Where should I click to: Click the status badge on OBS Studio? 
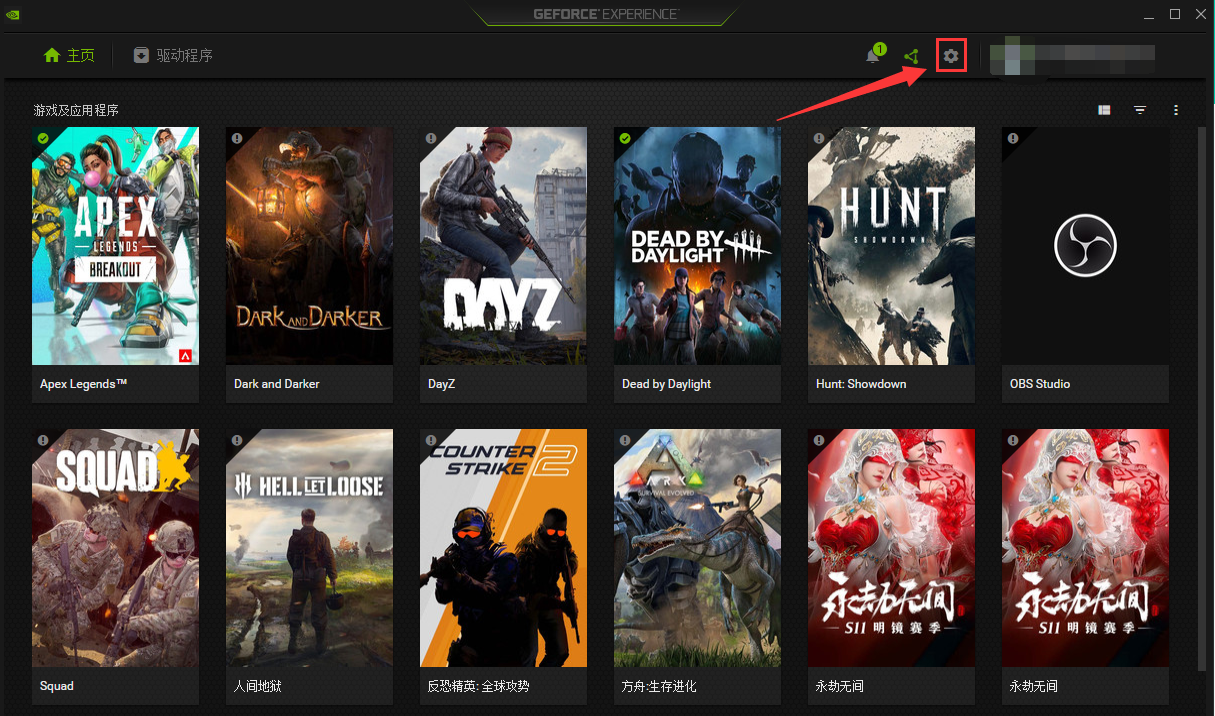tap(1013, 138)
